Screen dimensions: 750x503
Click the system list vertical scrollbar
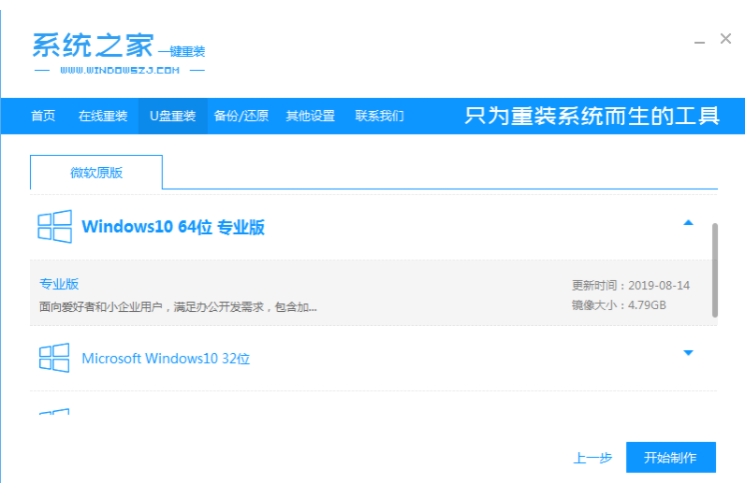tap(715, 270)
